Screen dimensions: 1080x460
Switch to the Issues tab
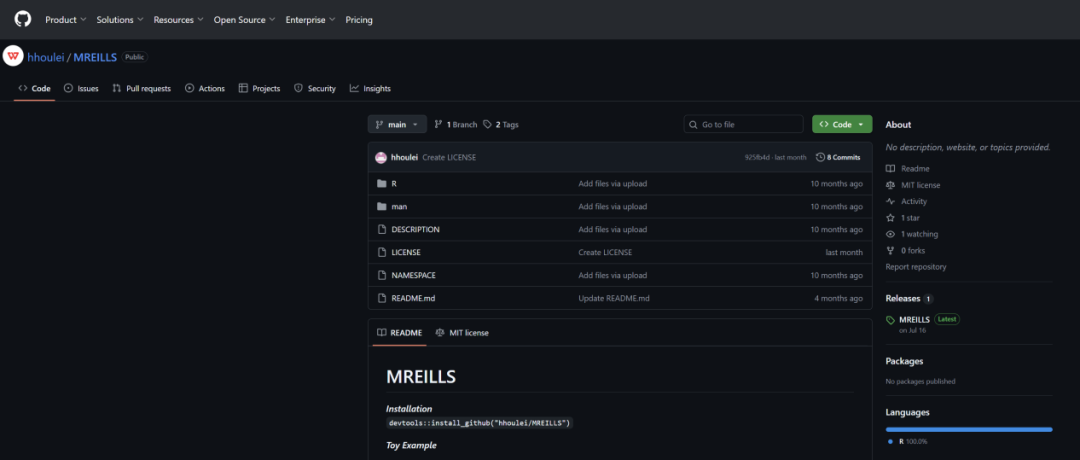[x=81, y=88]
